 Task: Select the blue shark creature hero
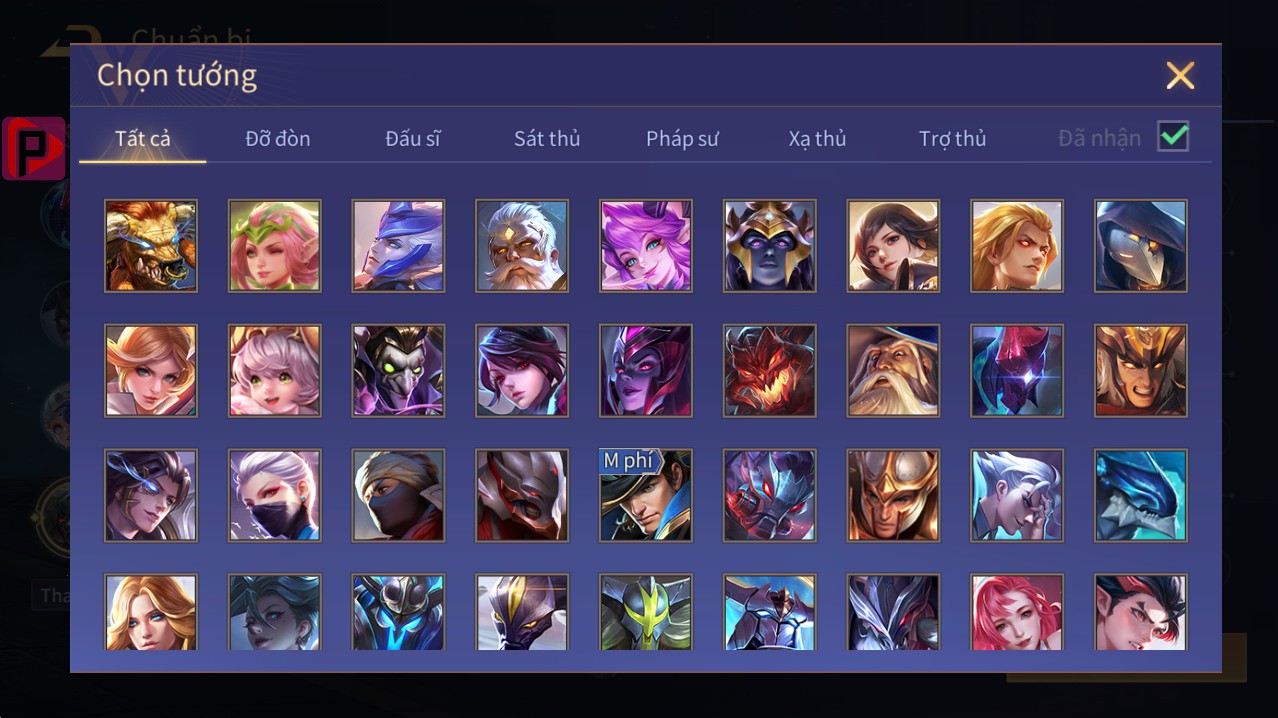[x=1141, y=496]
